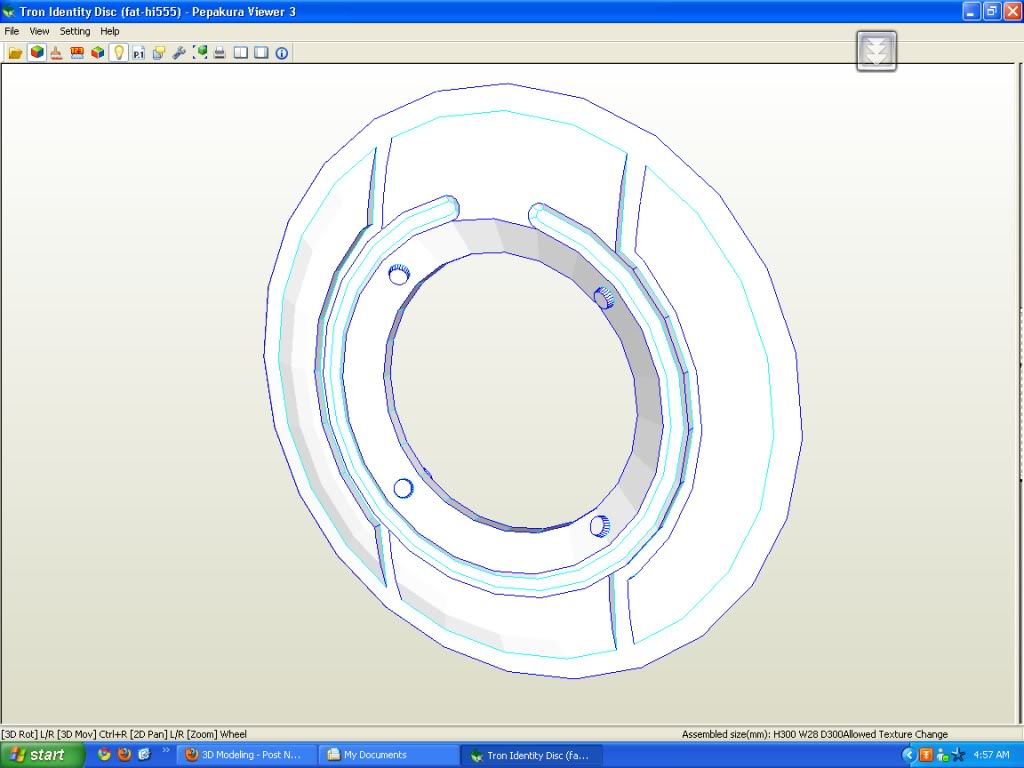The width and height of the screenshot is (1024, 768).
Task: Launch Chrome from quick launch bar
Action: [x=104, y=754]
